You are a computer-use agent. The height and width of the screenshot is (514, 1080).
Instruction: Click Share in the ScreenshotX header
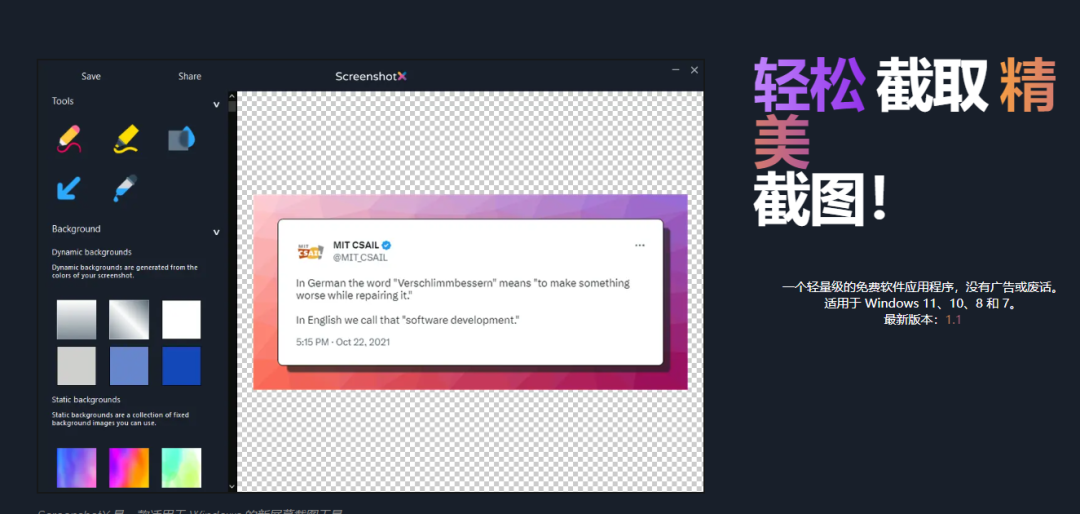point(189,76)
